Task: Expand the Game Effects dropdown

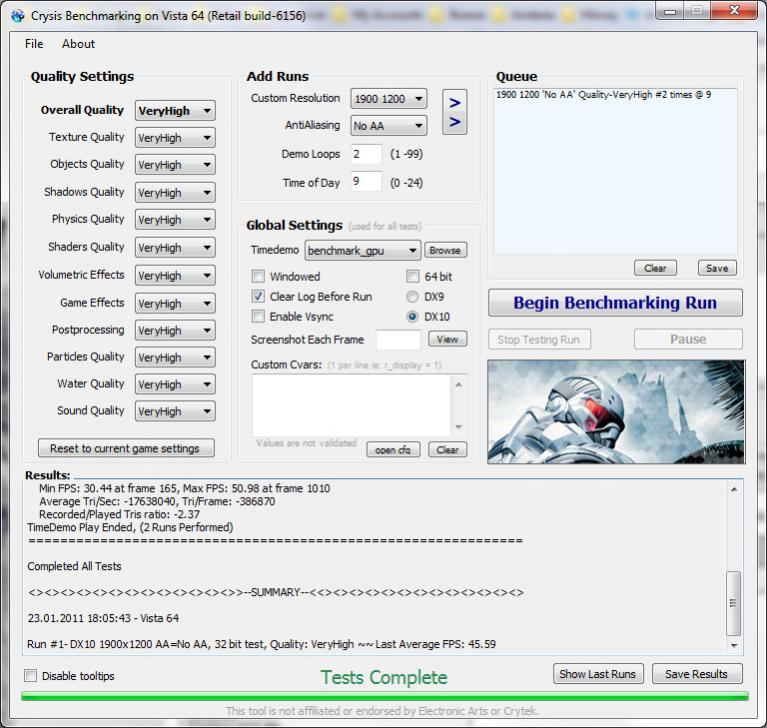Action: pos(175,303)
